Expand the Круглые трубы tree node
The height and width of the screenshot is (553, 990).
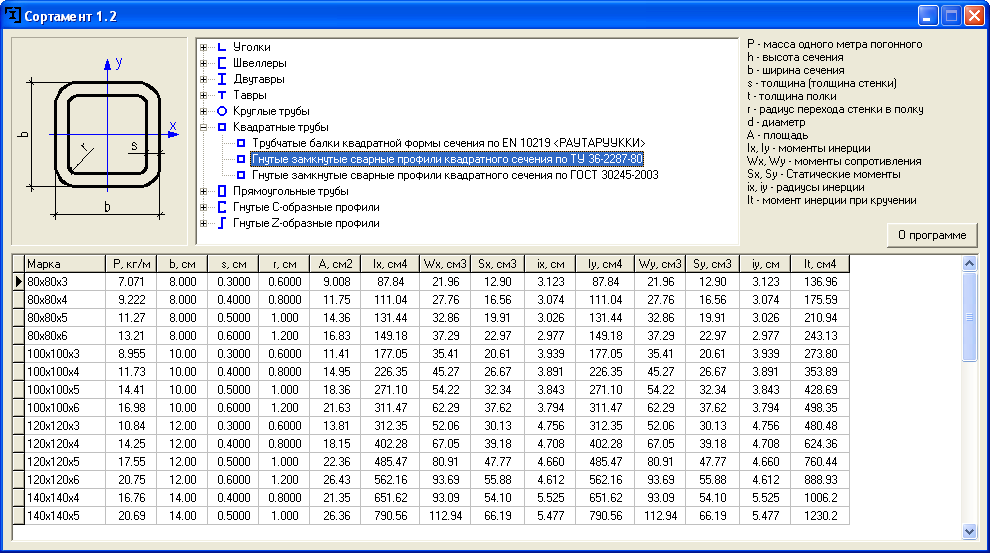(203, 111)
